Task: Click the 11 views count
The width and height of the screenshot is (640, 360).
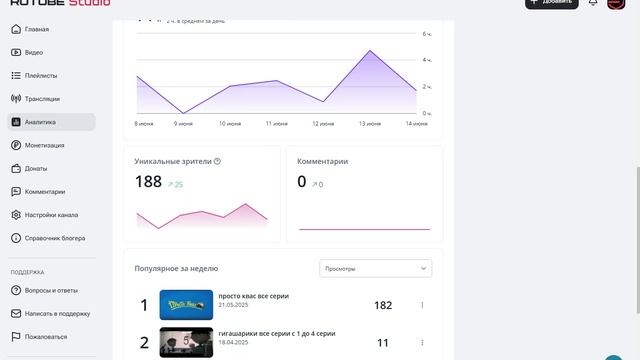Action: (383, 343)
